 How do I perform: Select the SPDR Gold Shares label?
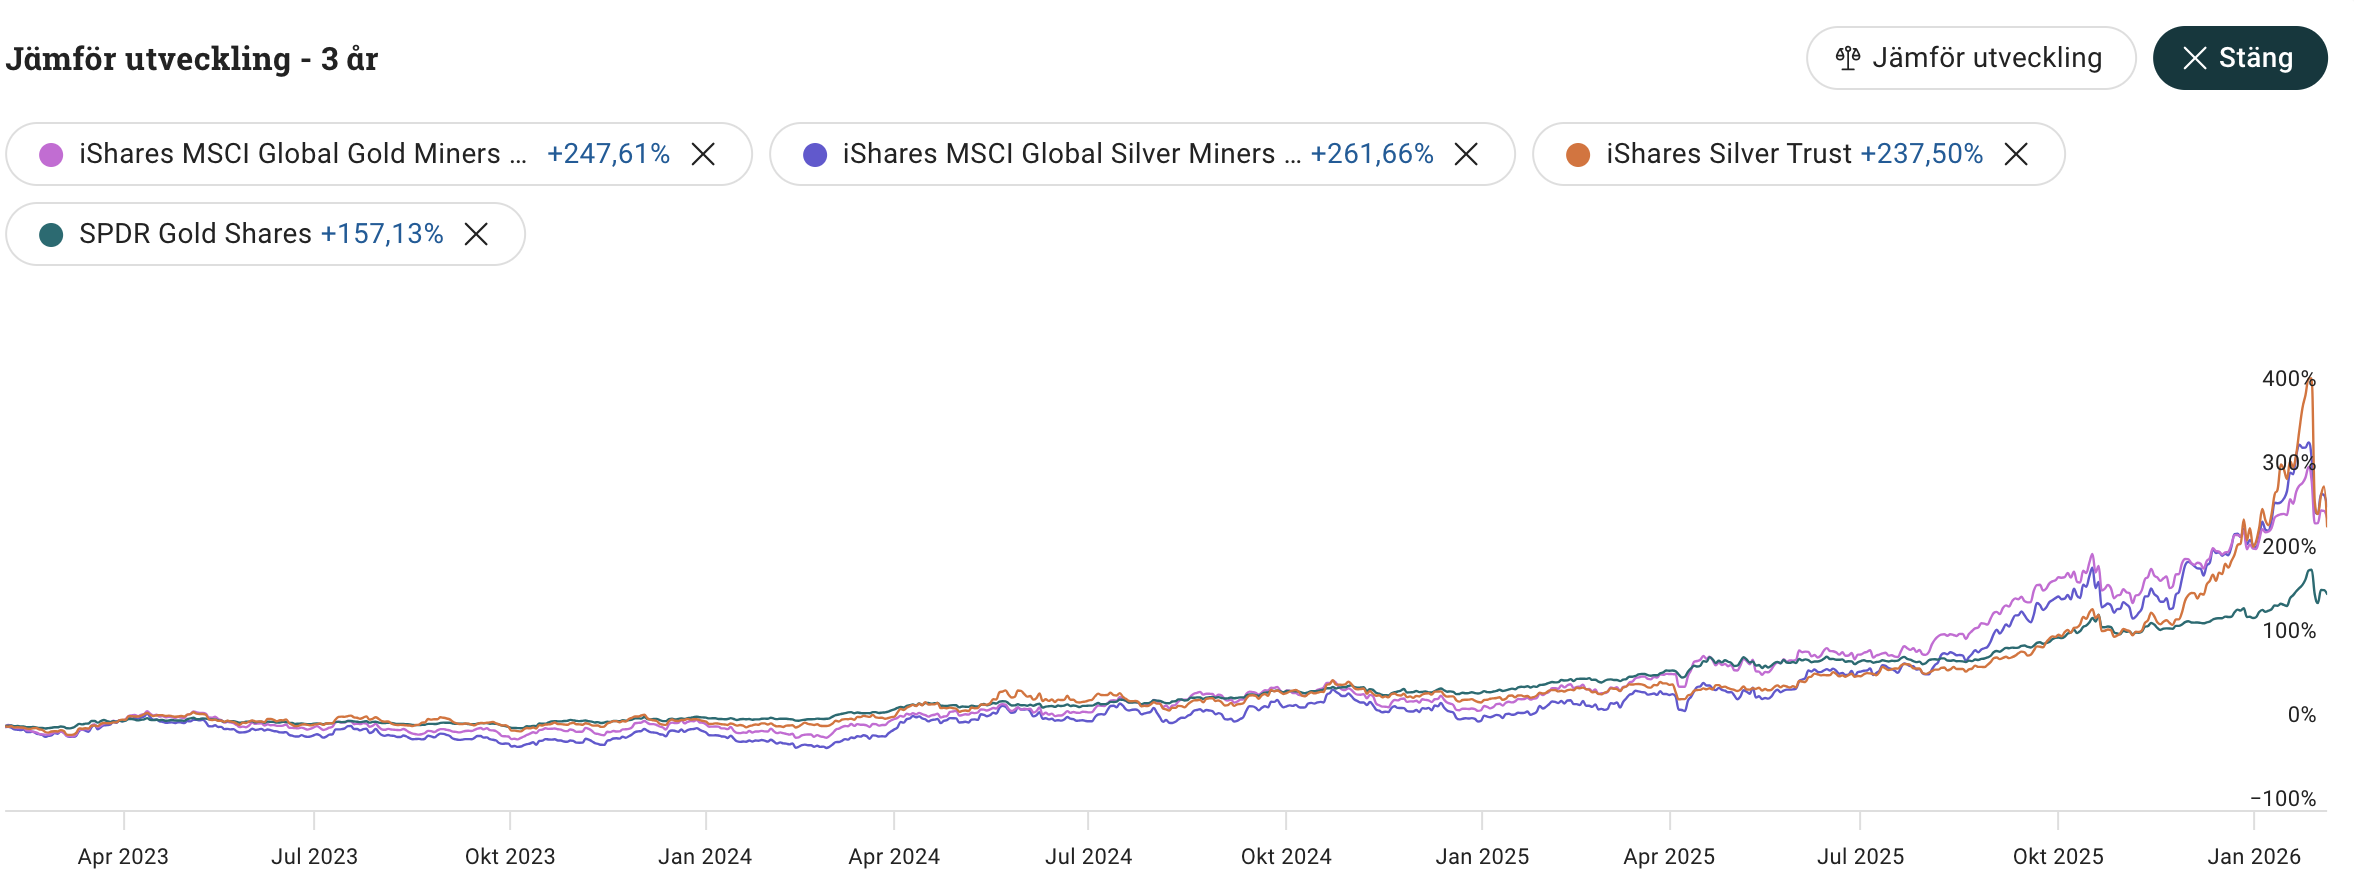(195, 234)
